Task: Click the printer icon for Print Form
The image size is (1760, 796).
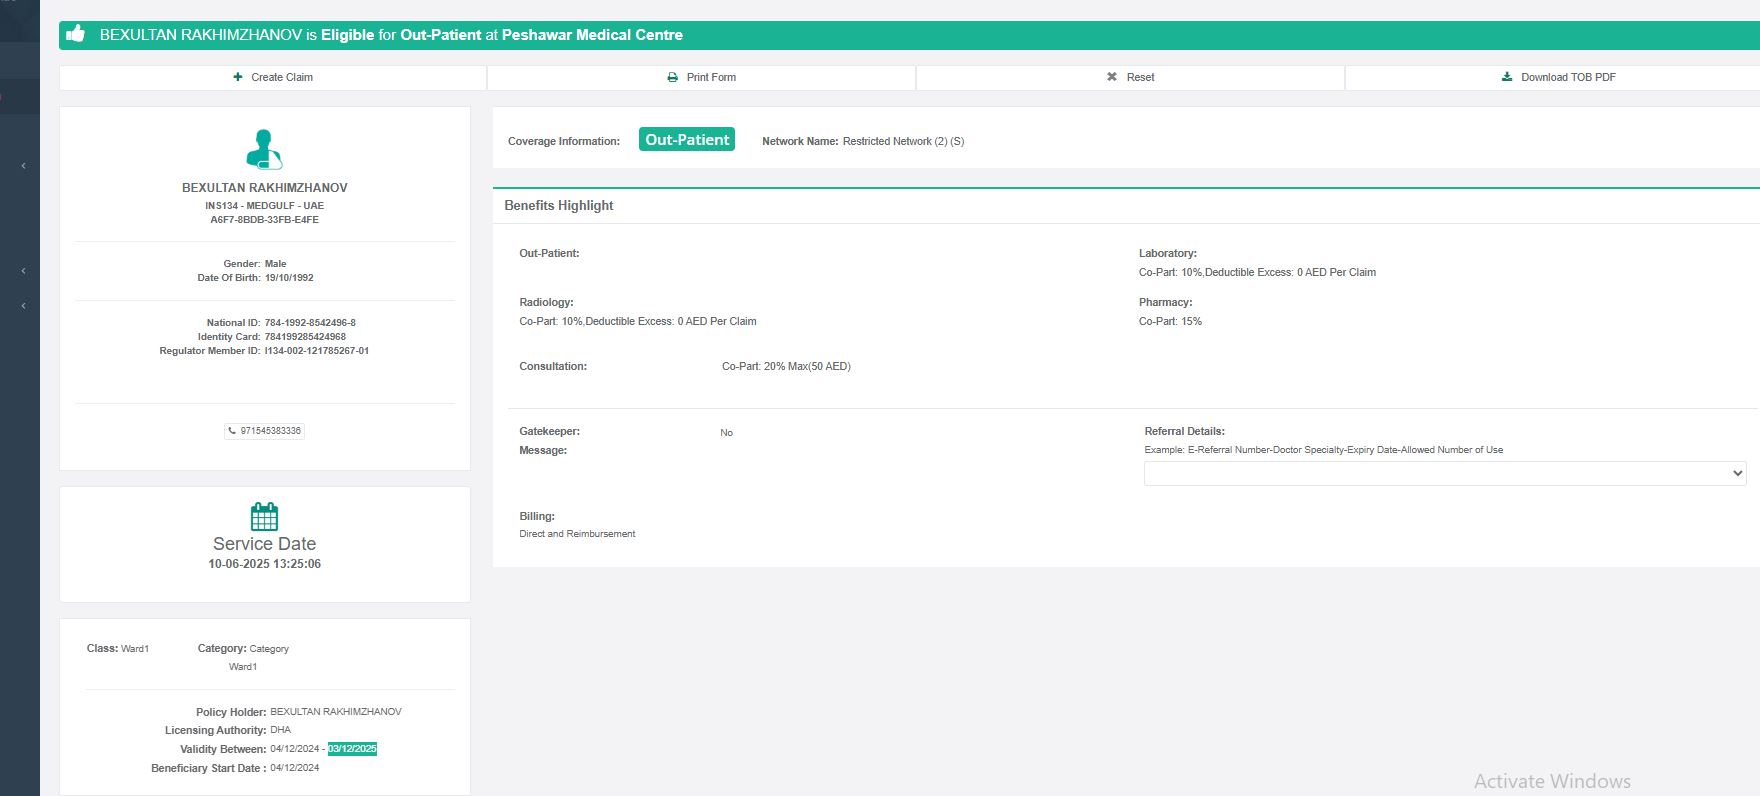Action: [673, 77]
